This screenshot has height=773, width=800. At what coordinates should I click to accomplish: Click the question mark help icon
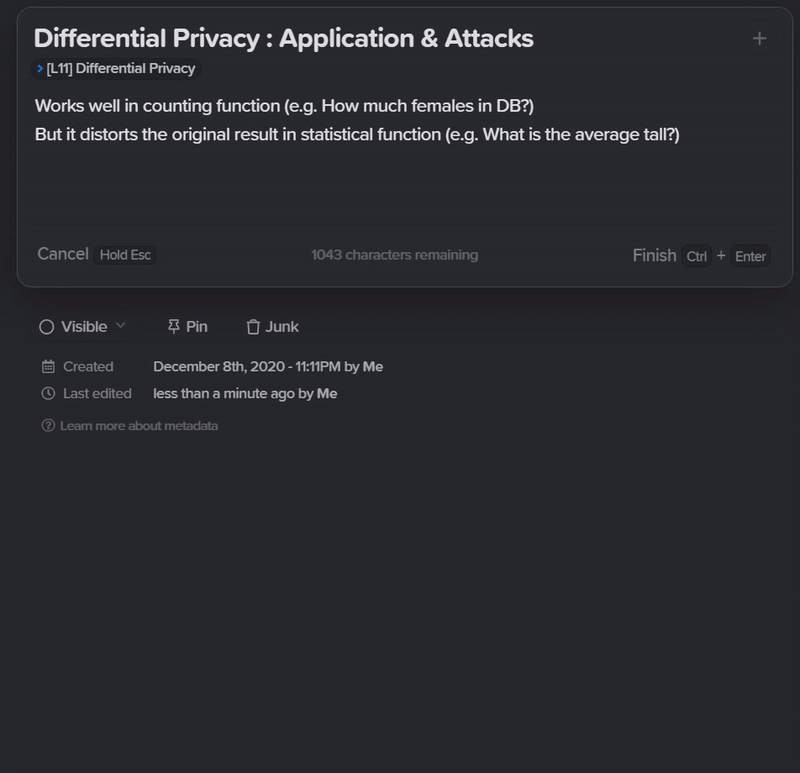pyautogui.click(x=48, y=426)
